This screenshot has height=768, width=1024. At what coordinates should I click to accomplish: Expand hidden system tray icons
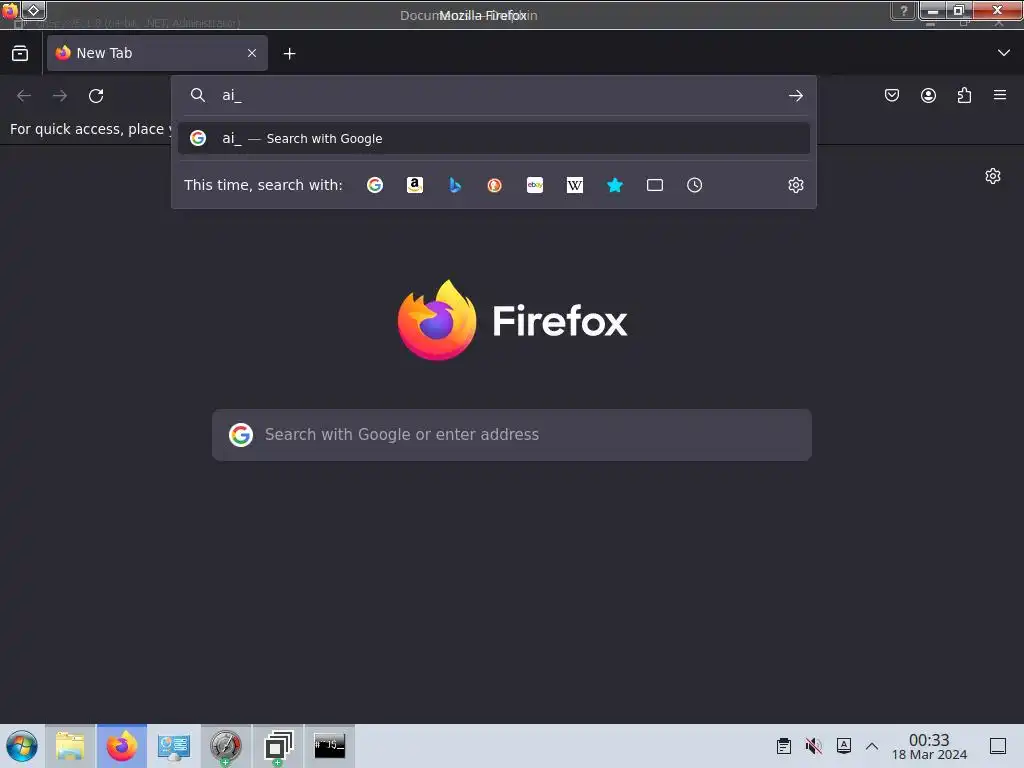click(x=872, y=746)
